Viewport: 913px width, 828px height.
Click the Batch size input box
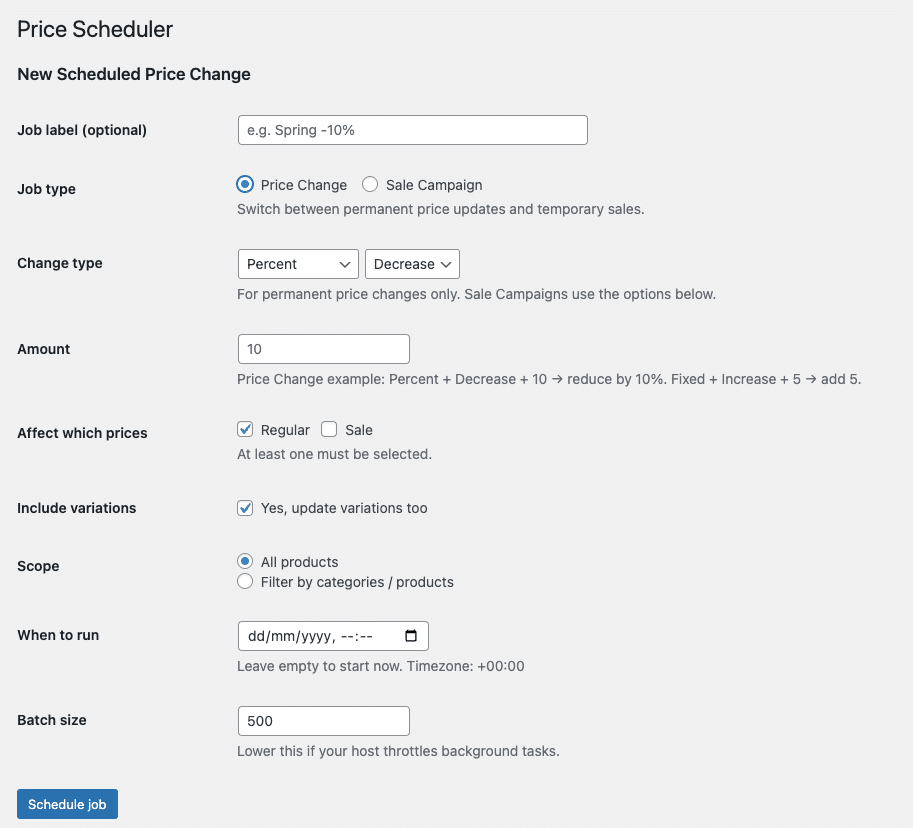[324, 721]
